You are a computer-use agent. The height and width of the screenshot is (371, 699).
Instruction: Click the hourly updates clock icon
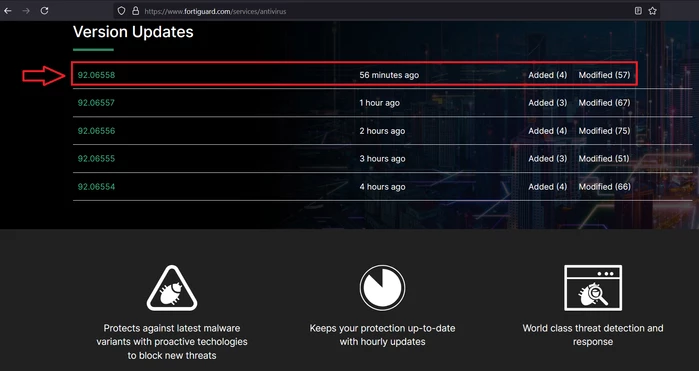tap(382, 288)
